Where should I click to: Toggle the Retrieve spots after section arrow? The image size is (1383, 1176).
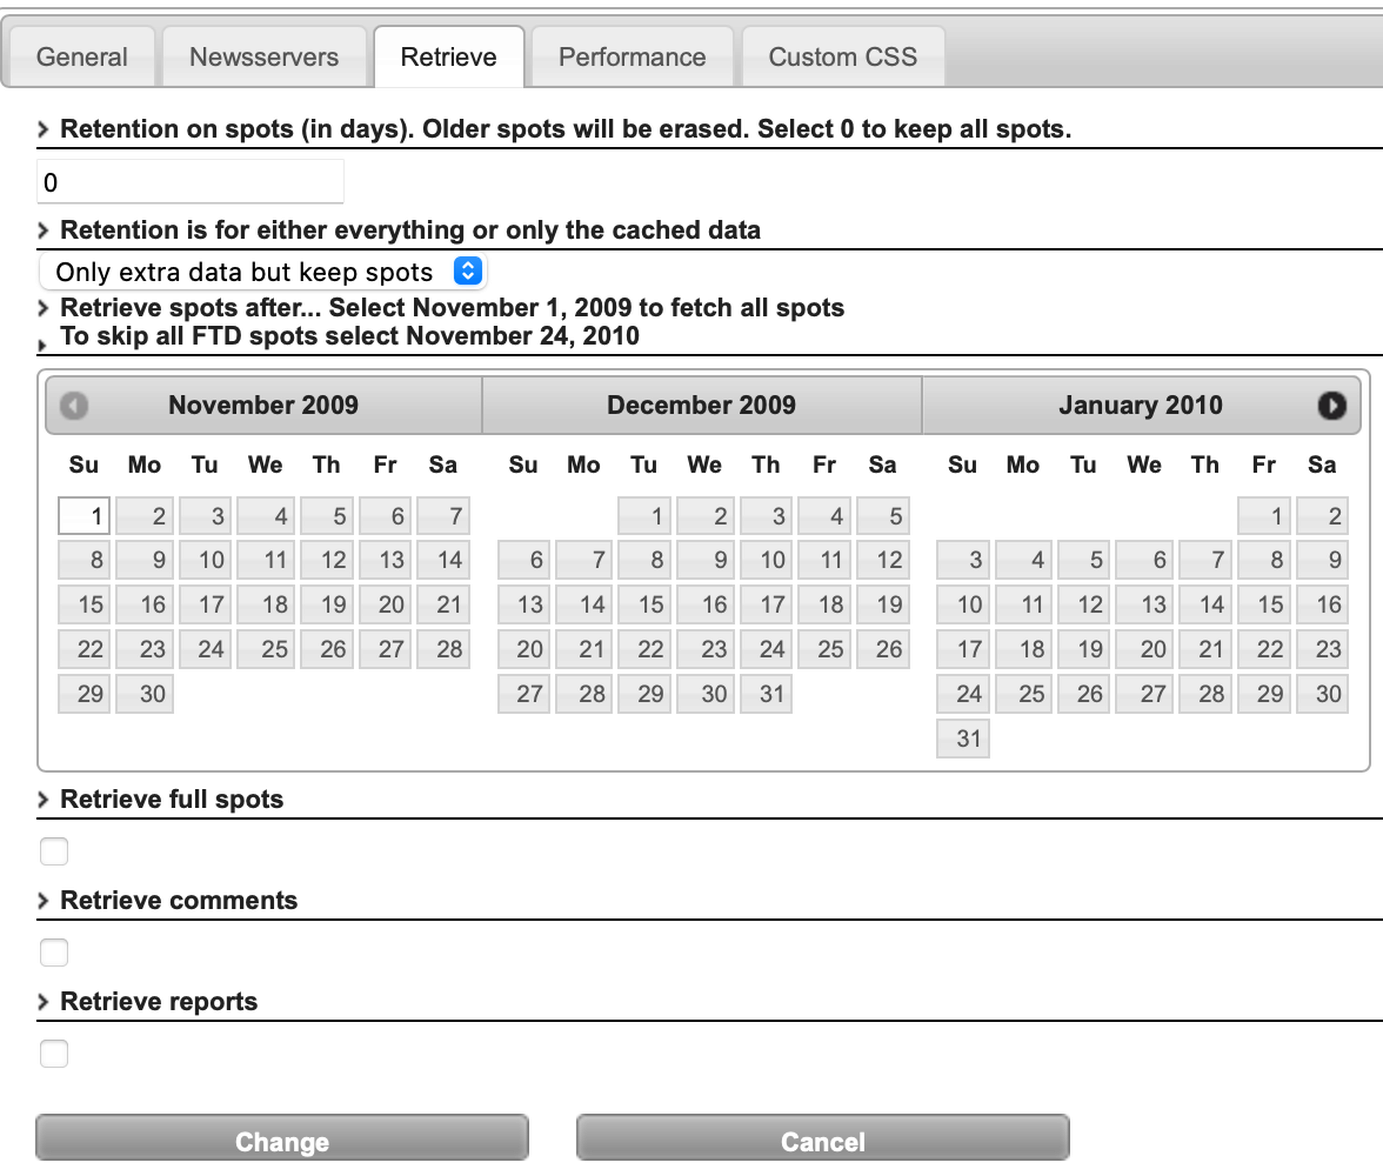point(43,308)
